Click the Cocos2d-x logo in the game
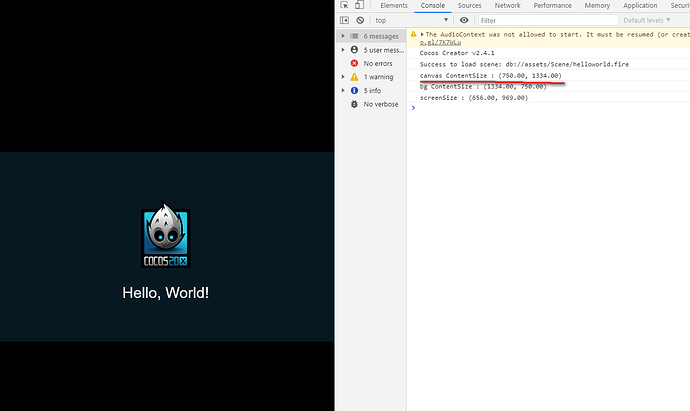The height and width of the screenshot is (411, 690). tap(165, 235)
